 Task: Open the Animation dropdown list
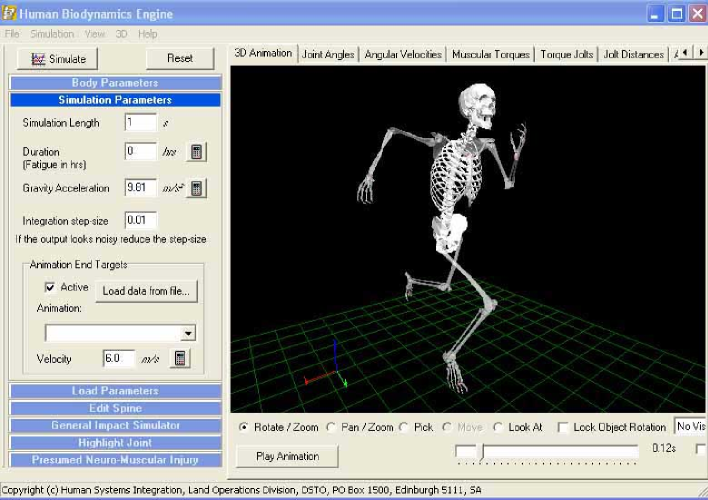(x=188, y=333)
